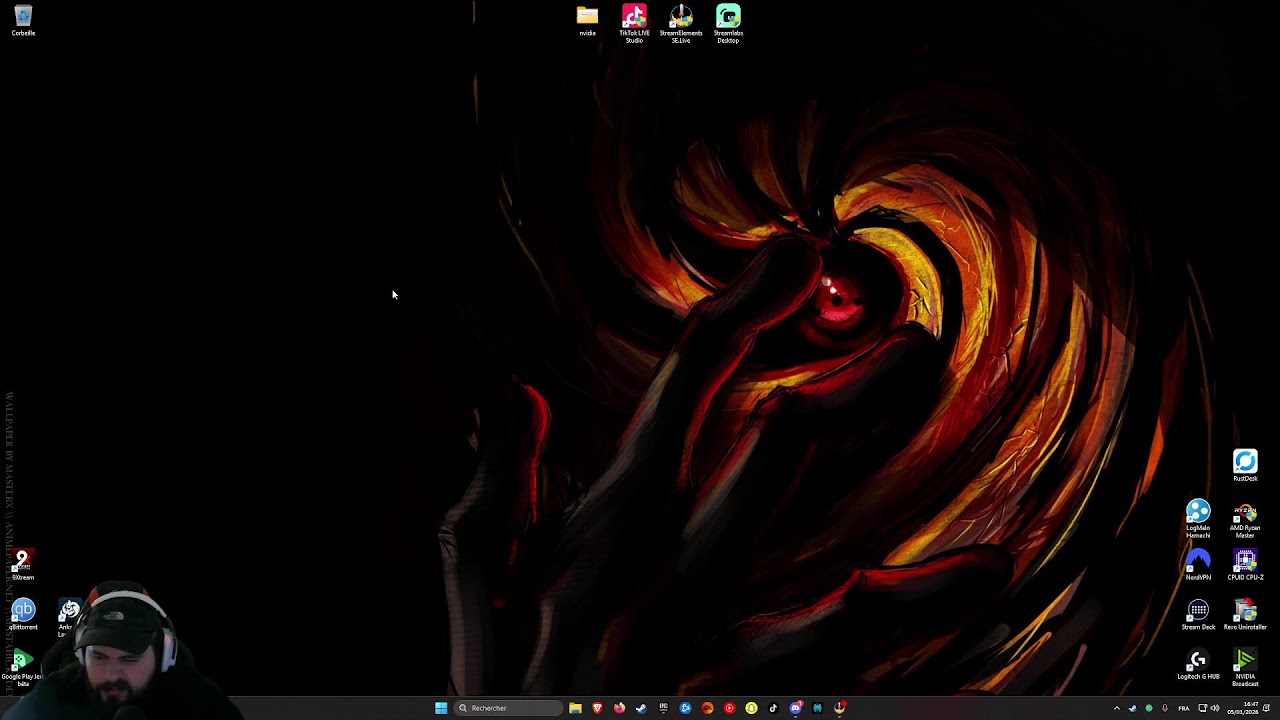
Task: Switch the FRA input language
Action: coord(1184,708)
